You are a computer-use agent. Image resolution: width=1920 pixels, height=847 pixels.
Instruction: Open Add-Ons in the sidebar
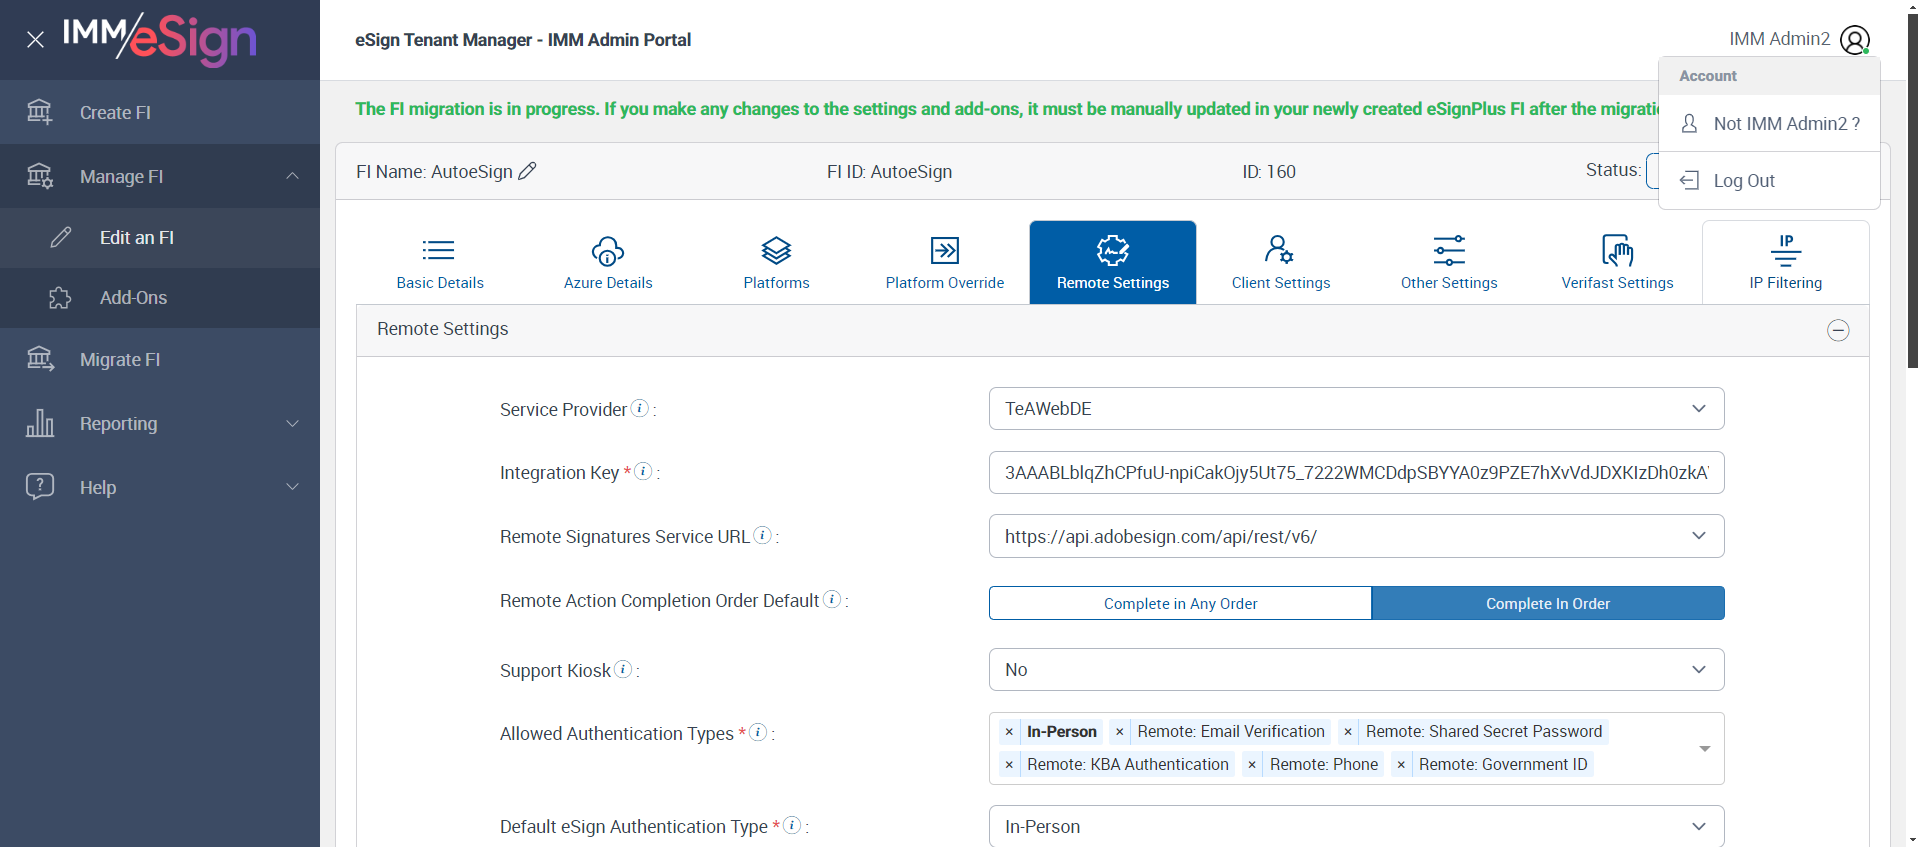(133, 298)
